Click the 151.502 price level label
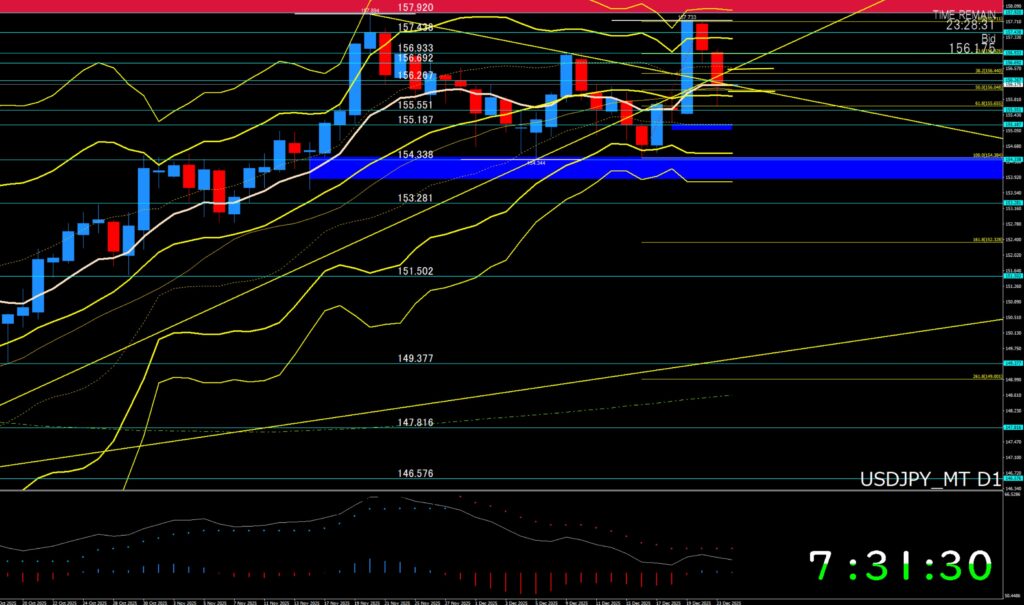Screen dimensions: 1024x605 pos(415,271)
